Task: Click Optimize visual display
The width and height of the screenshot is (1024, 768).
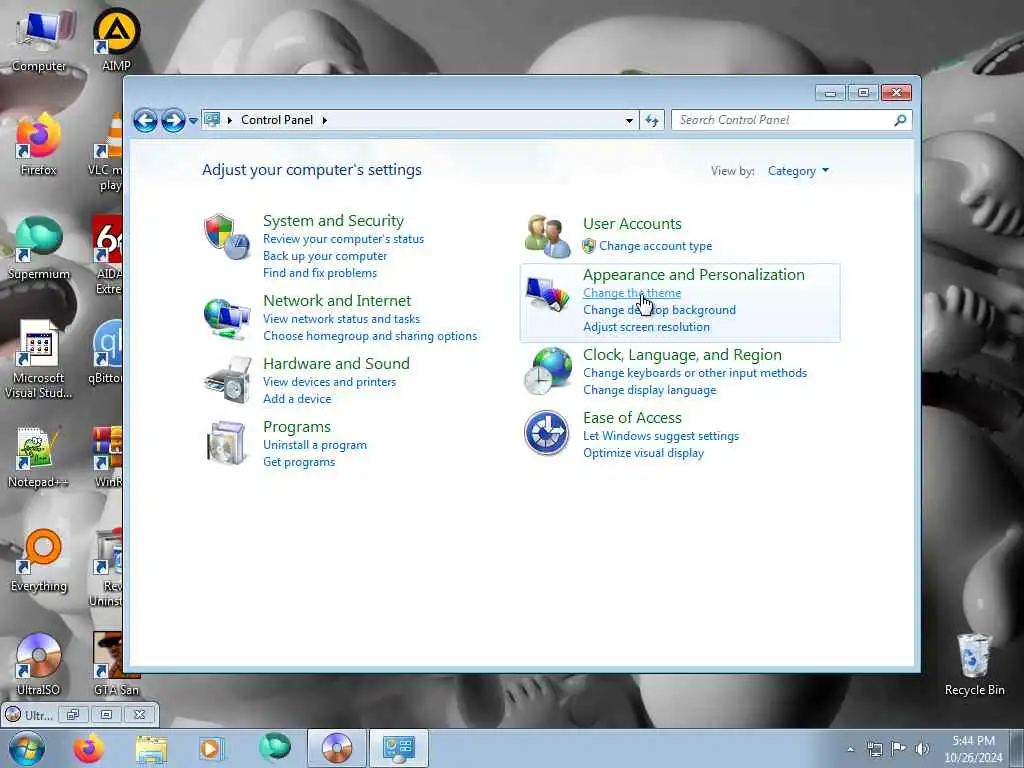Action: tap(643, 453)
